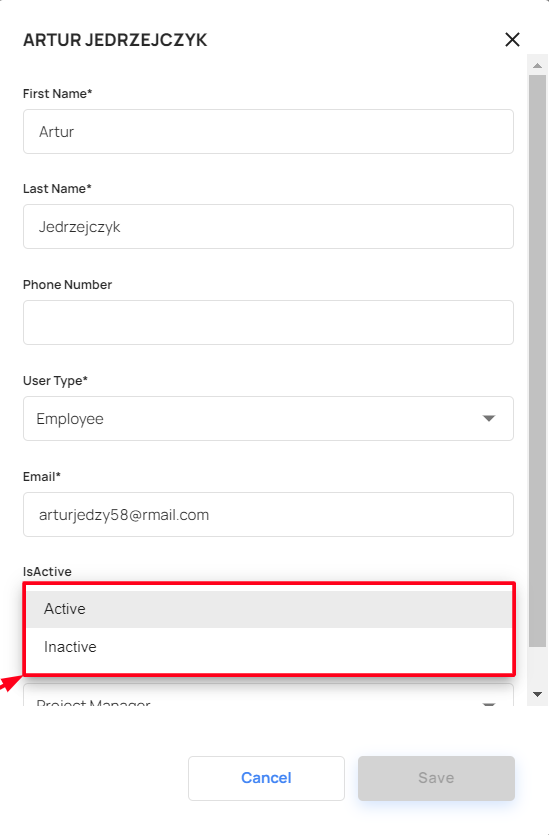Click the Email input field
The width and height of the screenshot is (549, 835).
coord(268,514)
